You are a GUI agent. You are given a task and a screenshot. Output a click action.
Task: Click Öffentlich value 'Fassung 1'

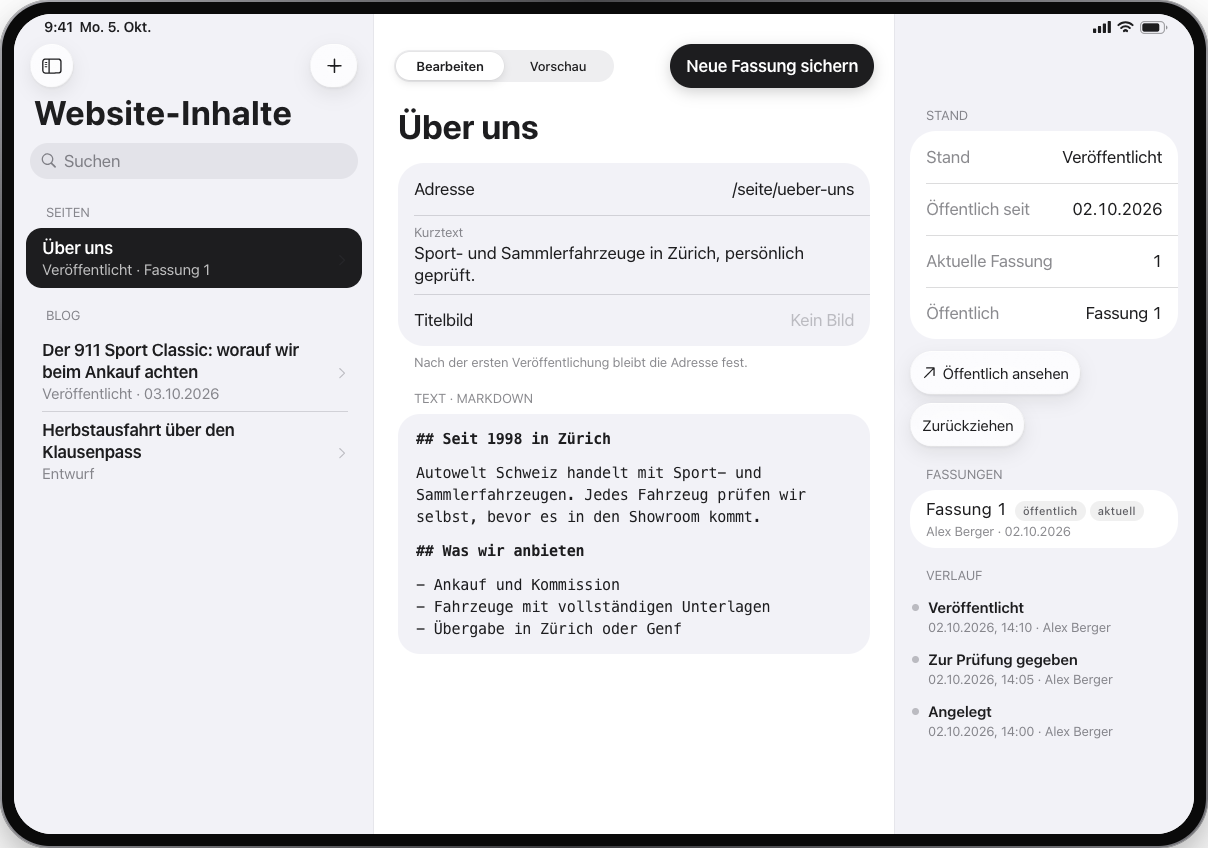[1123, 313]
